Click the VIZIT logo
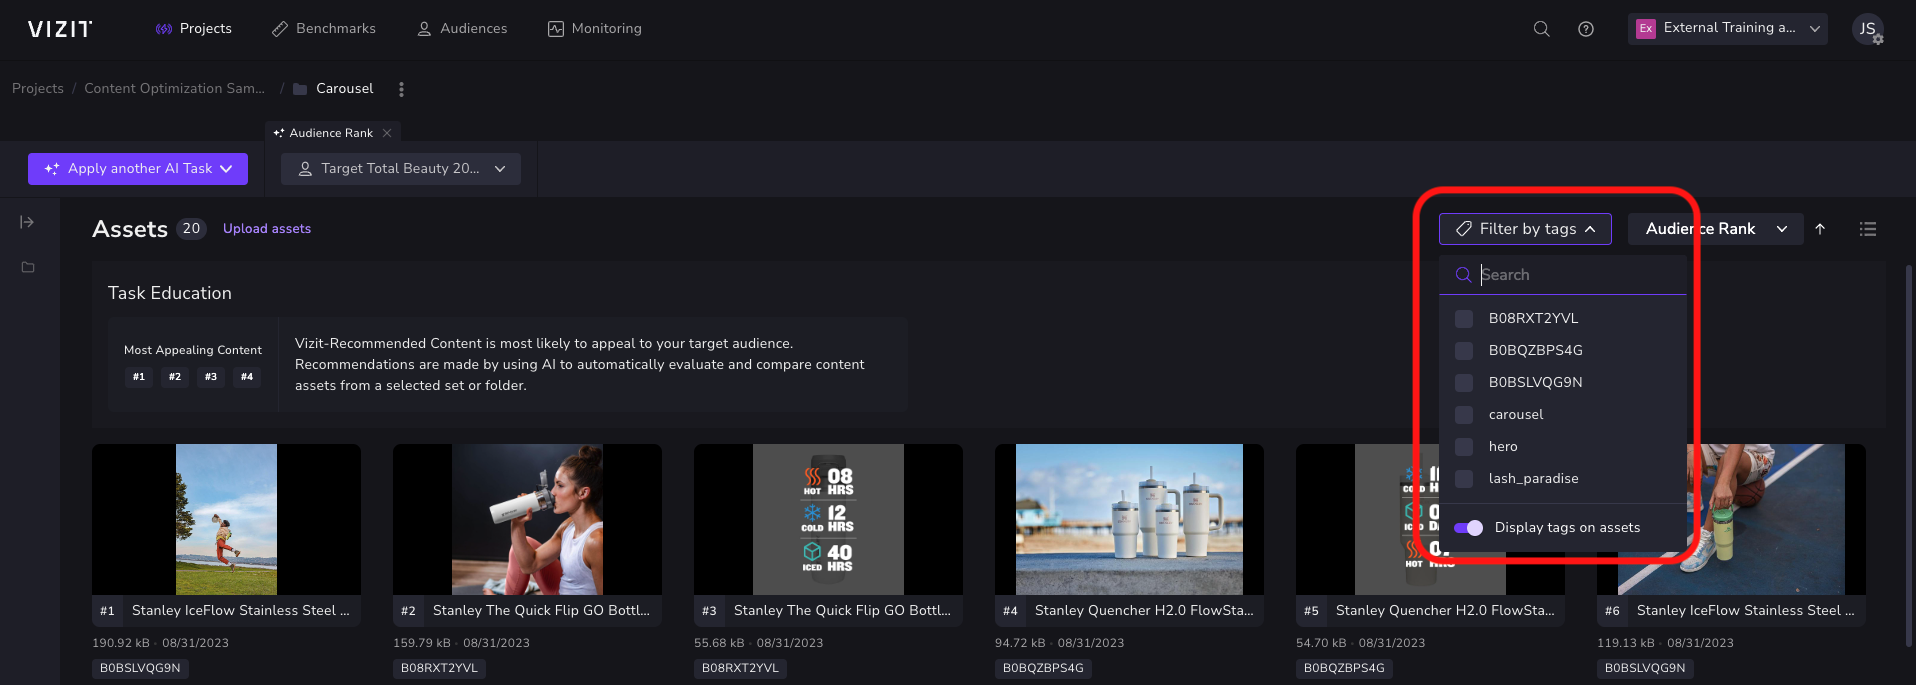This screenshot has width=1916, height=685. tap(60, 29)
